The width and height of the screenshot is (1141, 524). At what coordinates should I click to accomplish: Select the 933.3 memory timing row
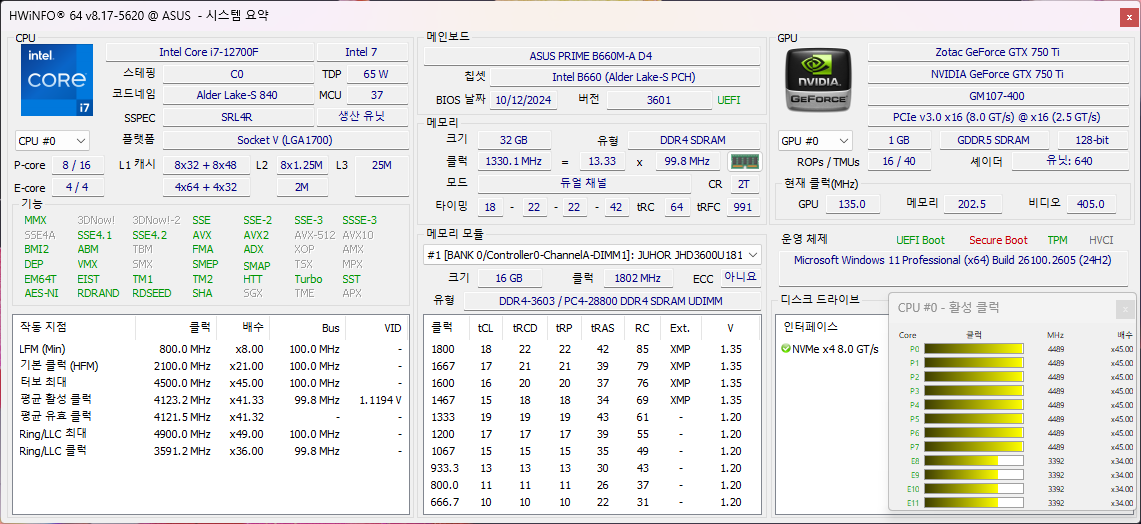click(592, 468)
